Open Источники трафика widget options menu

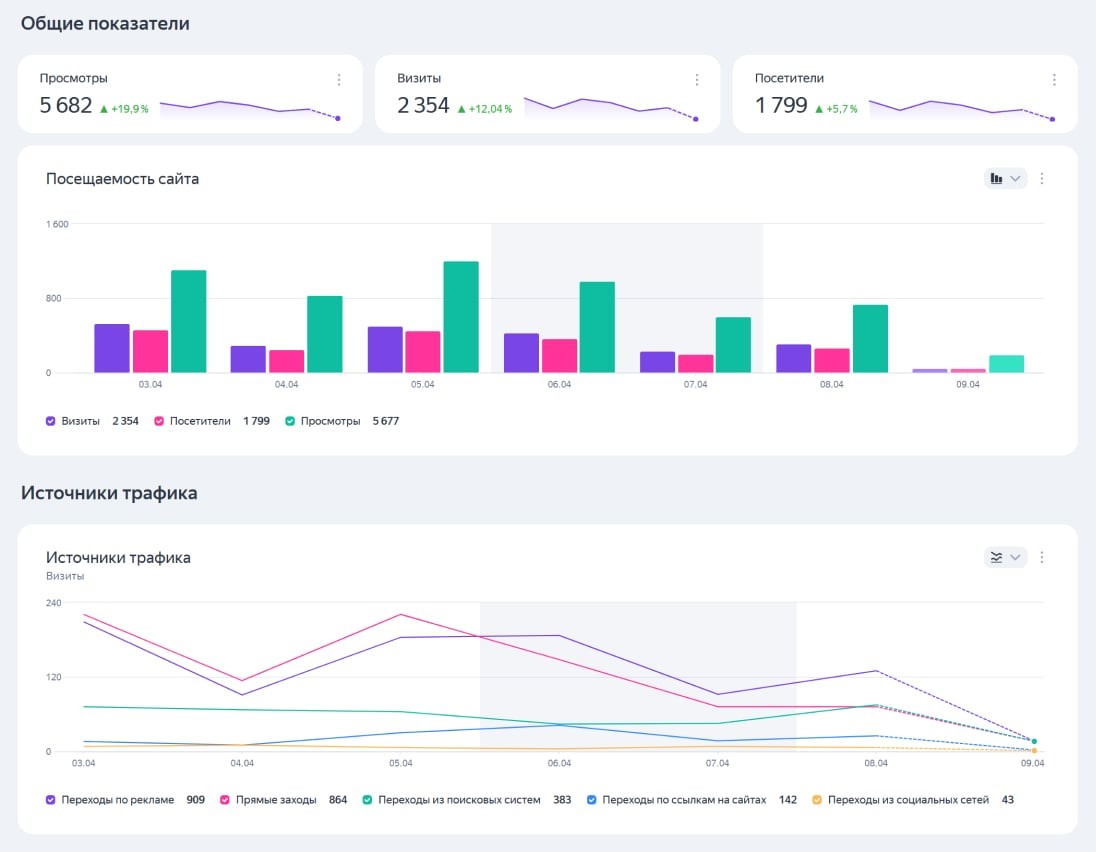(1042, 557)
